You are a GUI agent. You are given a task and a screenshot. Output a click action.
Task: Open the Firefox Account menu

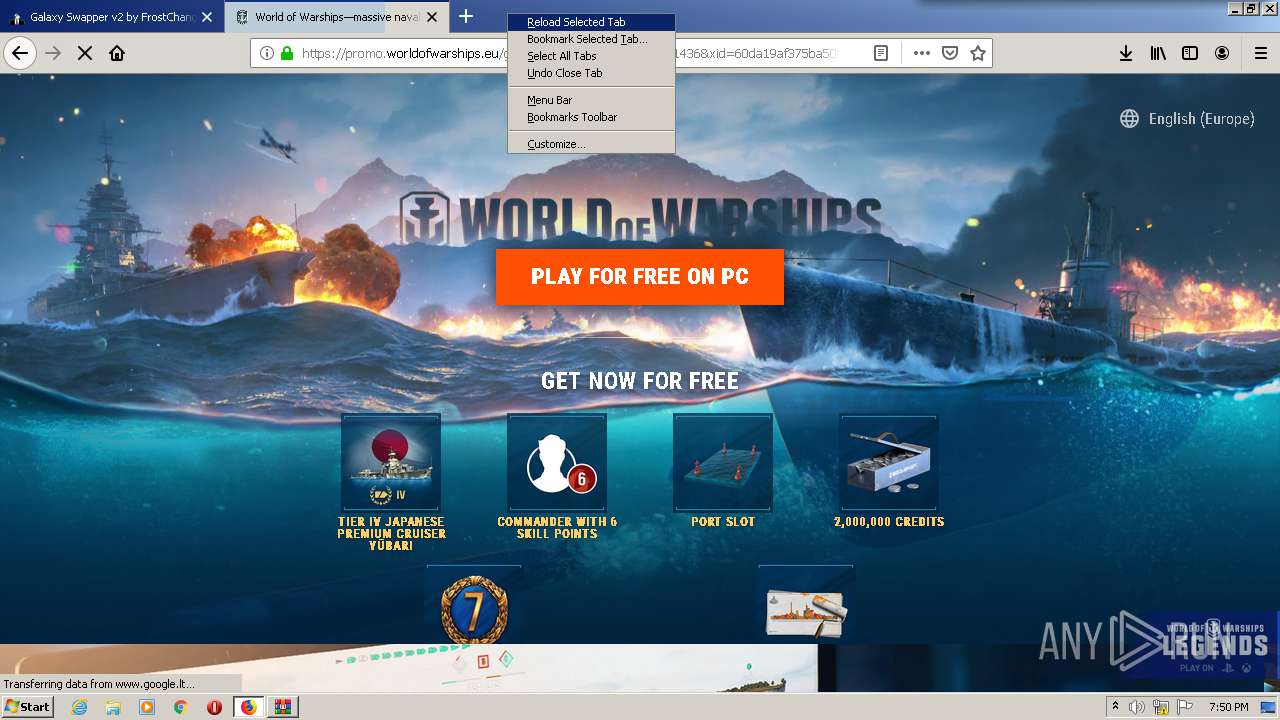pos(1222,53)
